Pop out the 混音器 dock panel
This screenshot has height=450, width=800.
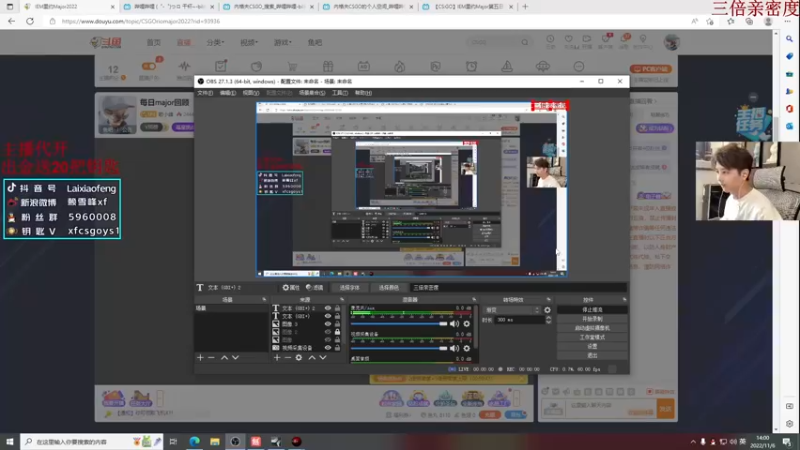click(x=473, y=299)
